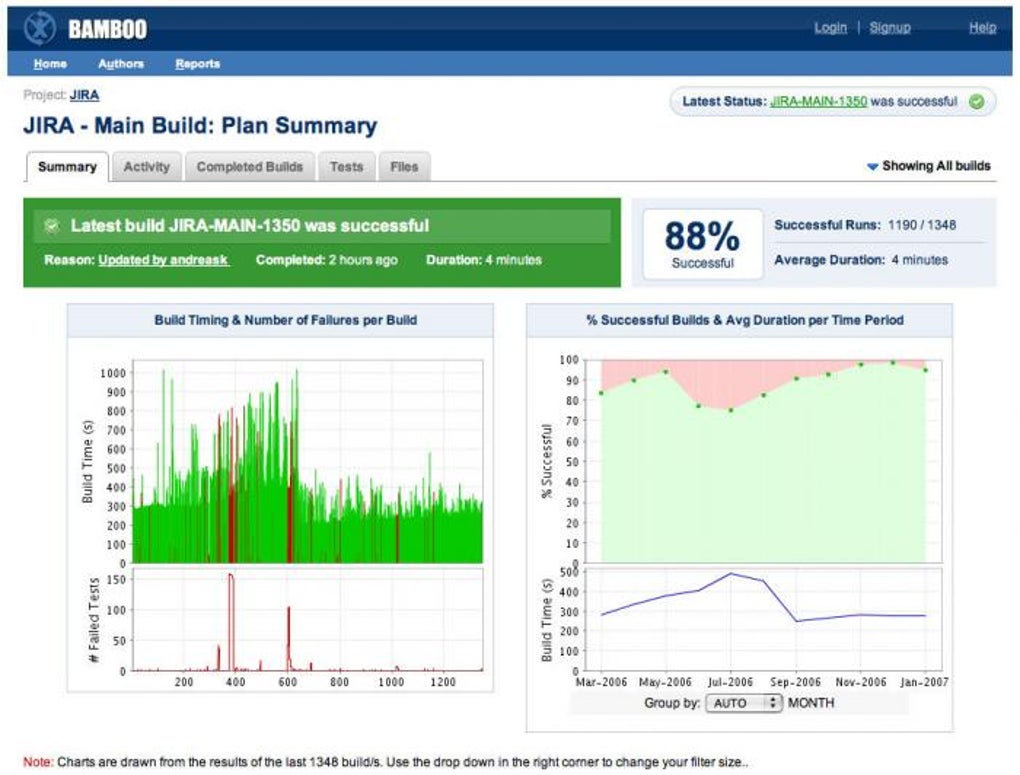Open the Files tab
Image resolution: width=1020 pixels, height=775 pixels.
click(x=404, y=167)
